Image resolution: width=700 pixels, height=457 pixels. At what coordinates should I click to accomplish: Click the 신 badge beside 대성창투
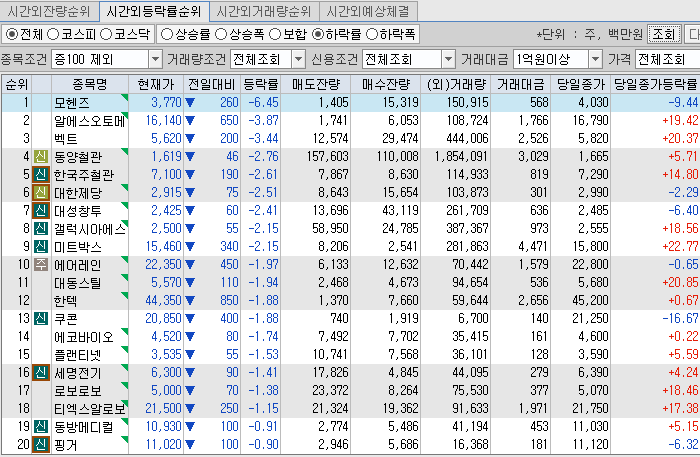(x=41, y=211)
